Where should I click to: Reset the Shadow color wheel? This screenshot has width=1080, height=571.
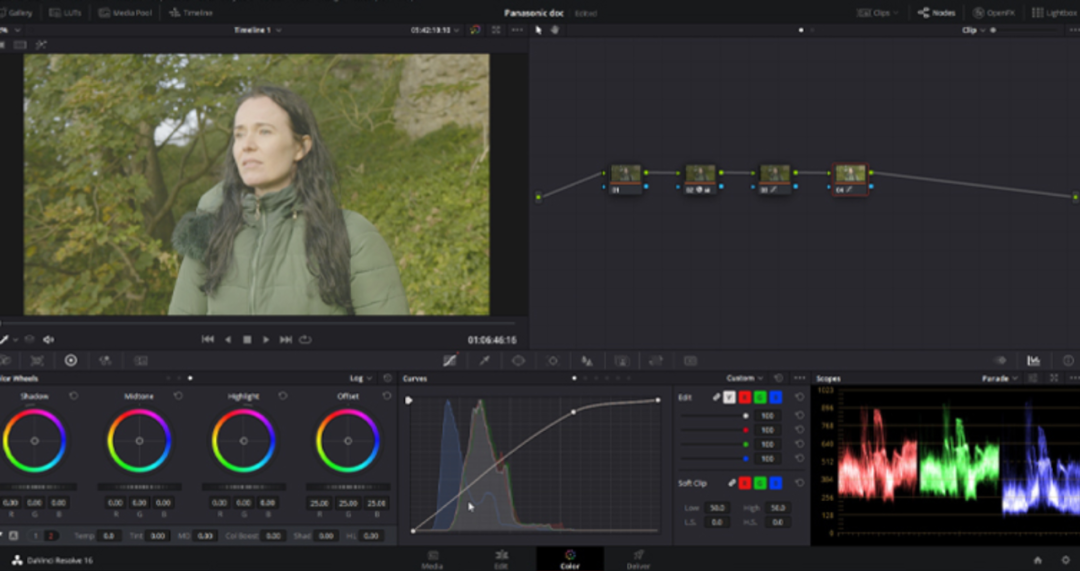73,396
